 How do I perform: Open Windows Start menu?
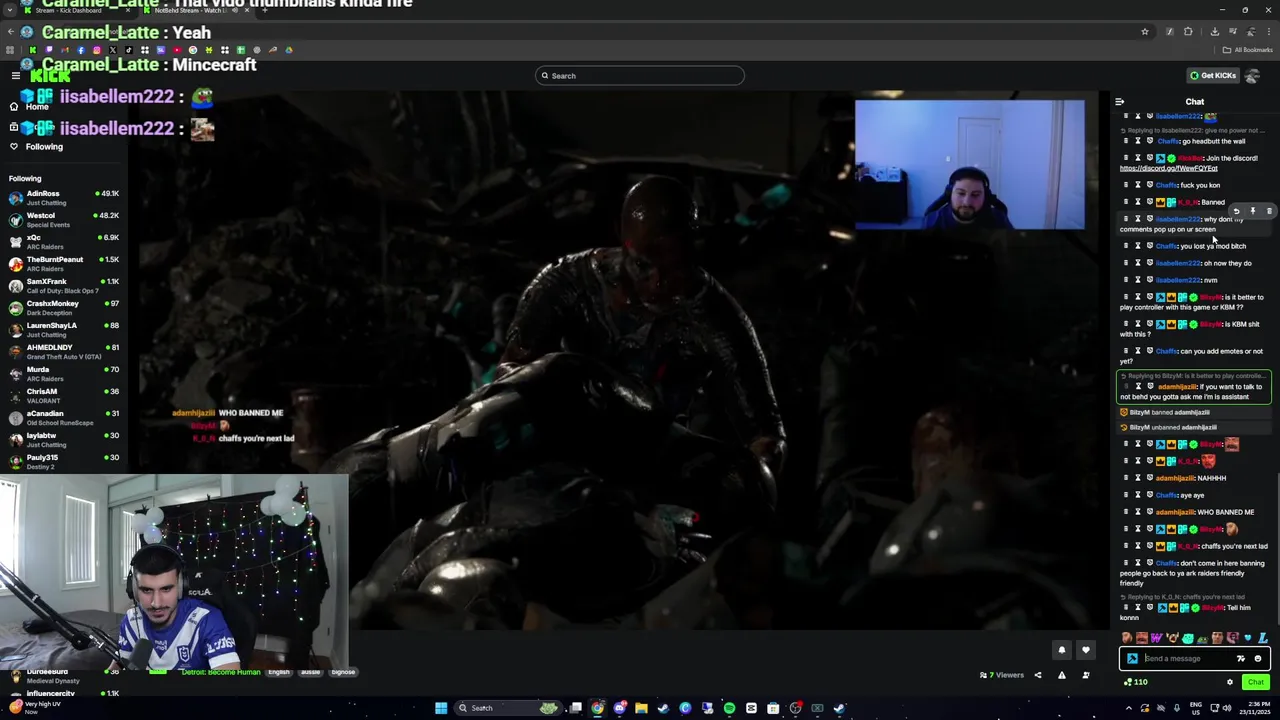click(441, 708)
